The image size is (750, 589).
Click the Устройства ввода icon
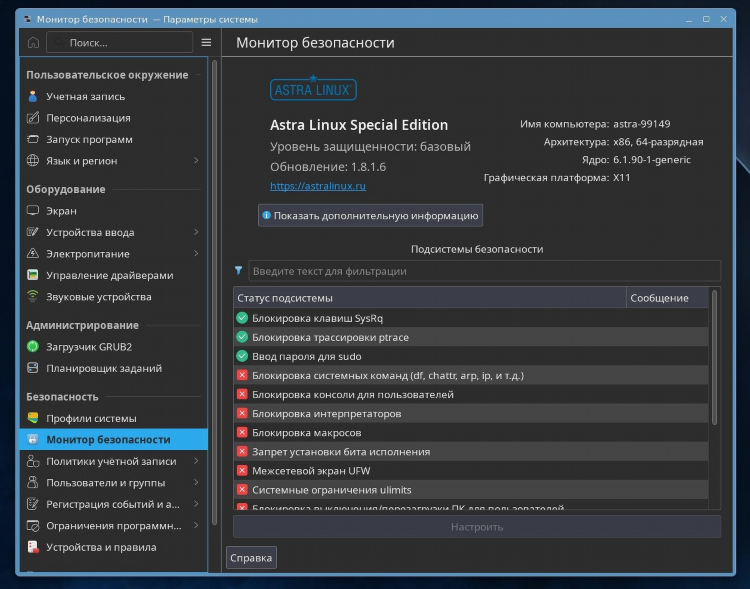[x=33, y=232]
